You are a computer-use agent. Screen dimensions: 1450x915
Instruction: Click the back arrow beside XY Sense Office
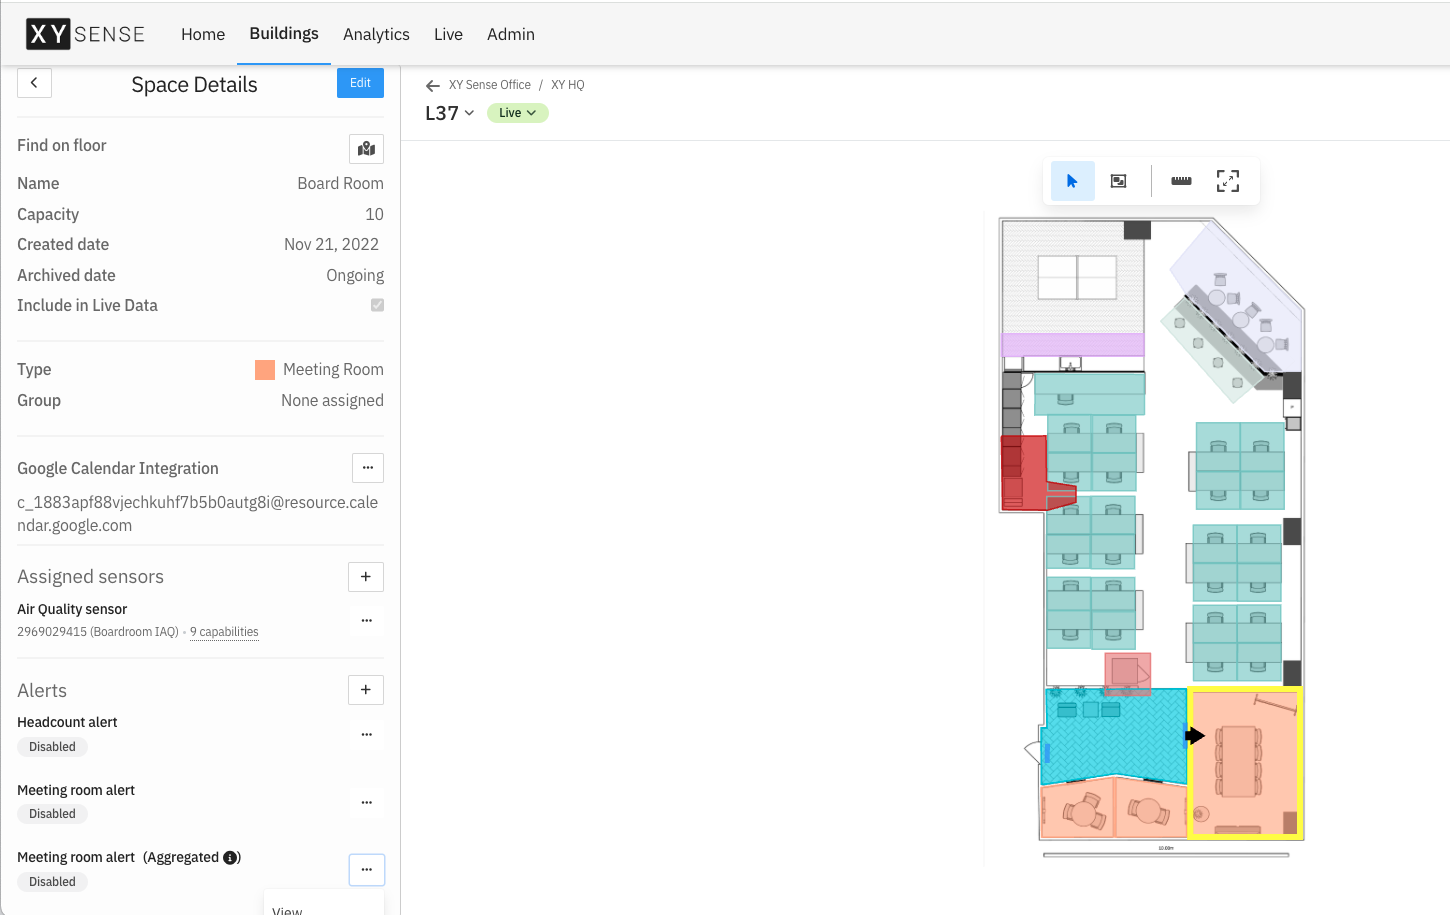433,86
